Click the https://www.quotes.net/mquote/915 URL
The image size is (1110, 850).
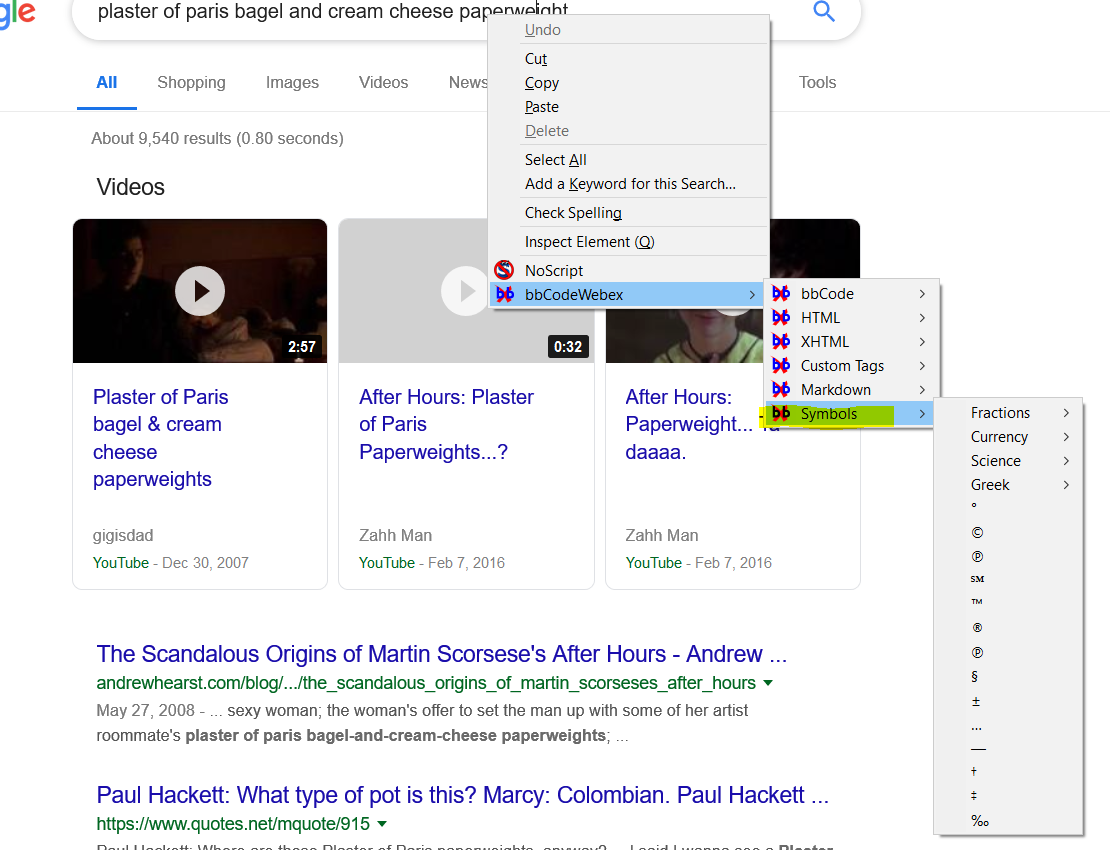click(x=233, y=824)
